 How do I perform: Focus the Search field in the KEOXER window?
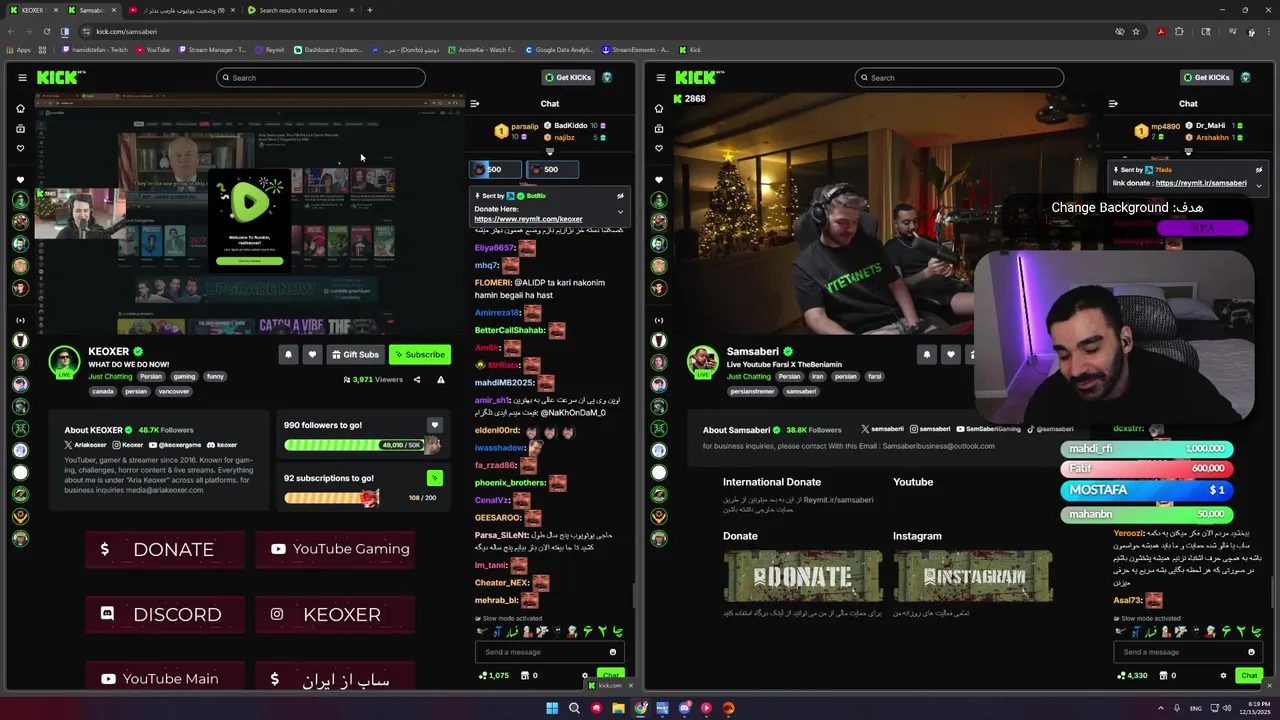(321, 77)
